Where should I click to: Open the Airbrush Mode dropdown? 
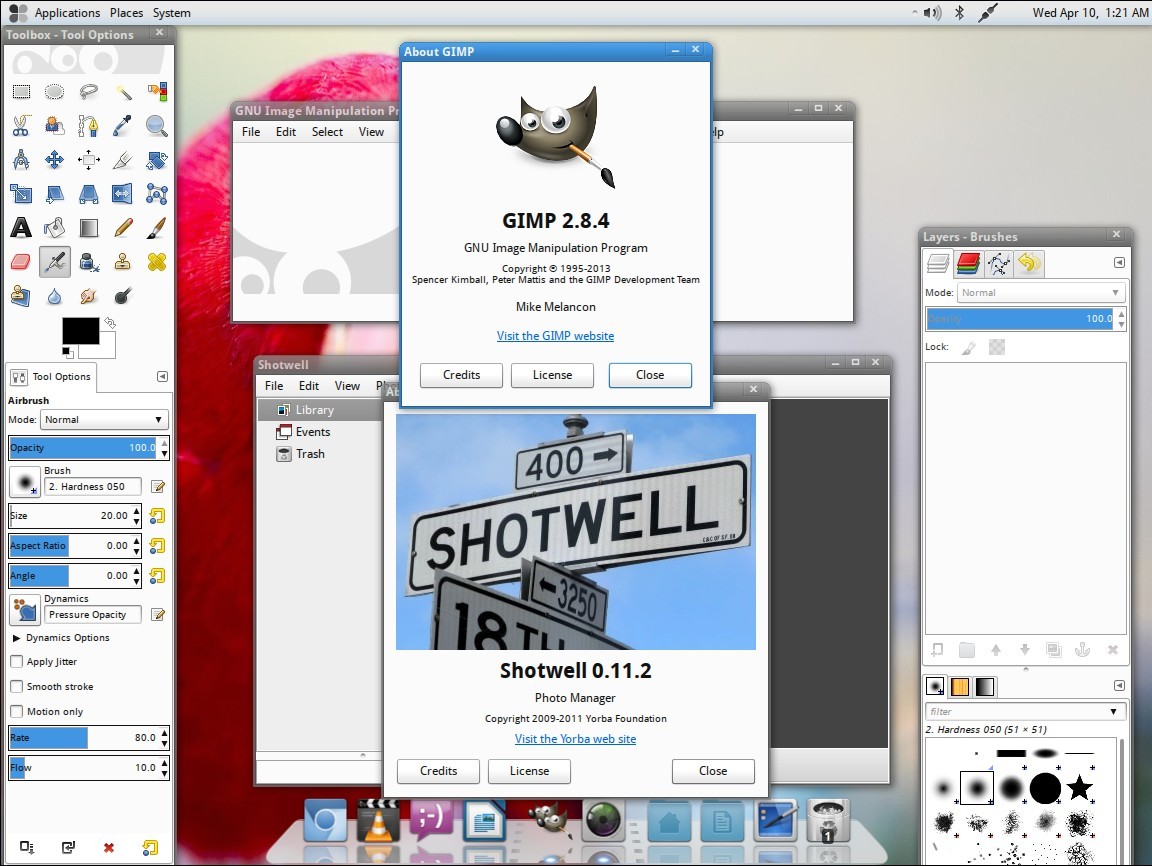[x=104, y=419]
